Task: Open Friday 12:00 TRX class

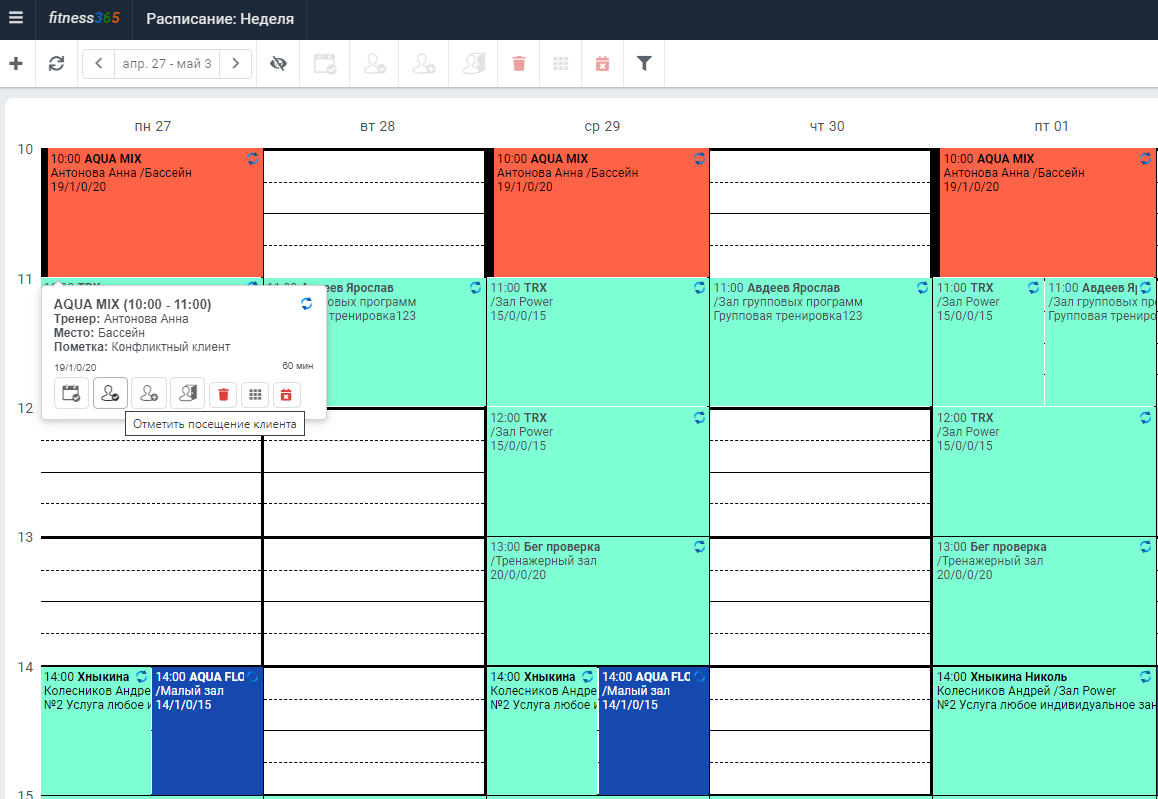Action: tap(1044, 472)
